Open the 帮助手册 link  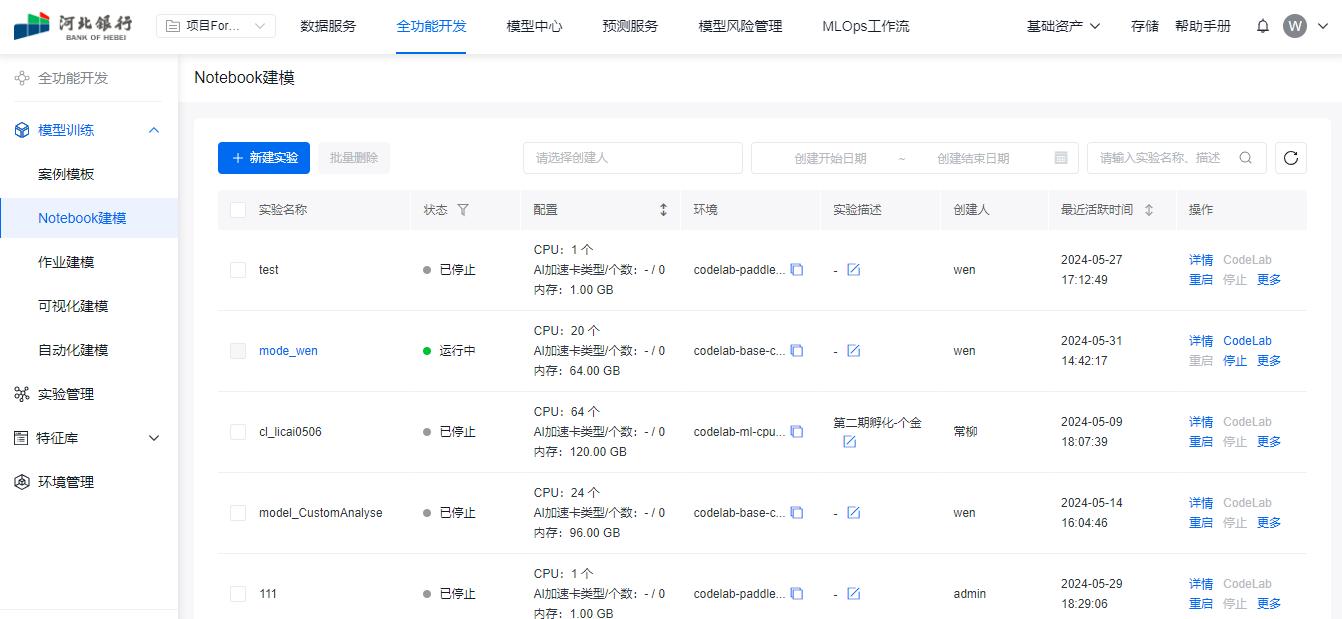coord(1203,26)
